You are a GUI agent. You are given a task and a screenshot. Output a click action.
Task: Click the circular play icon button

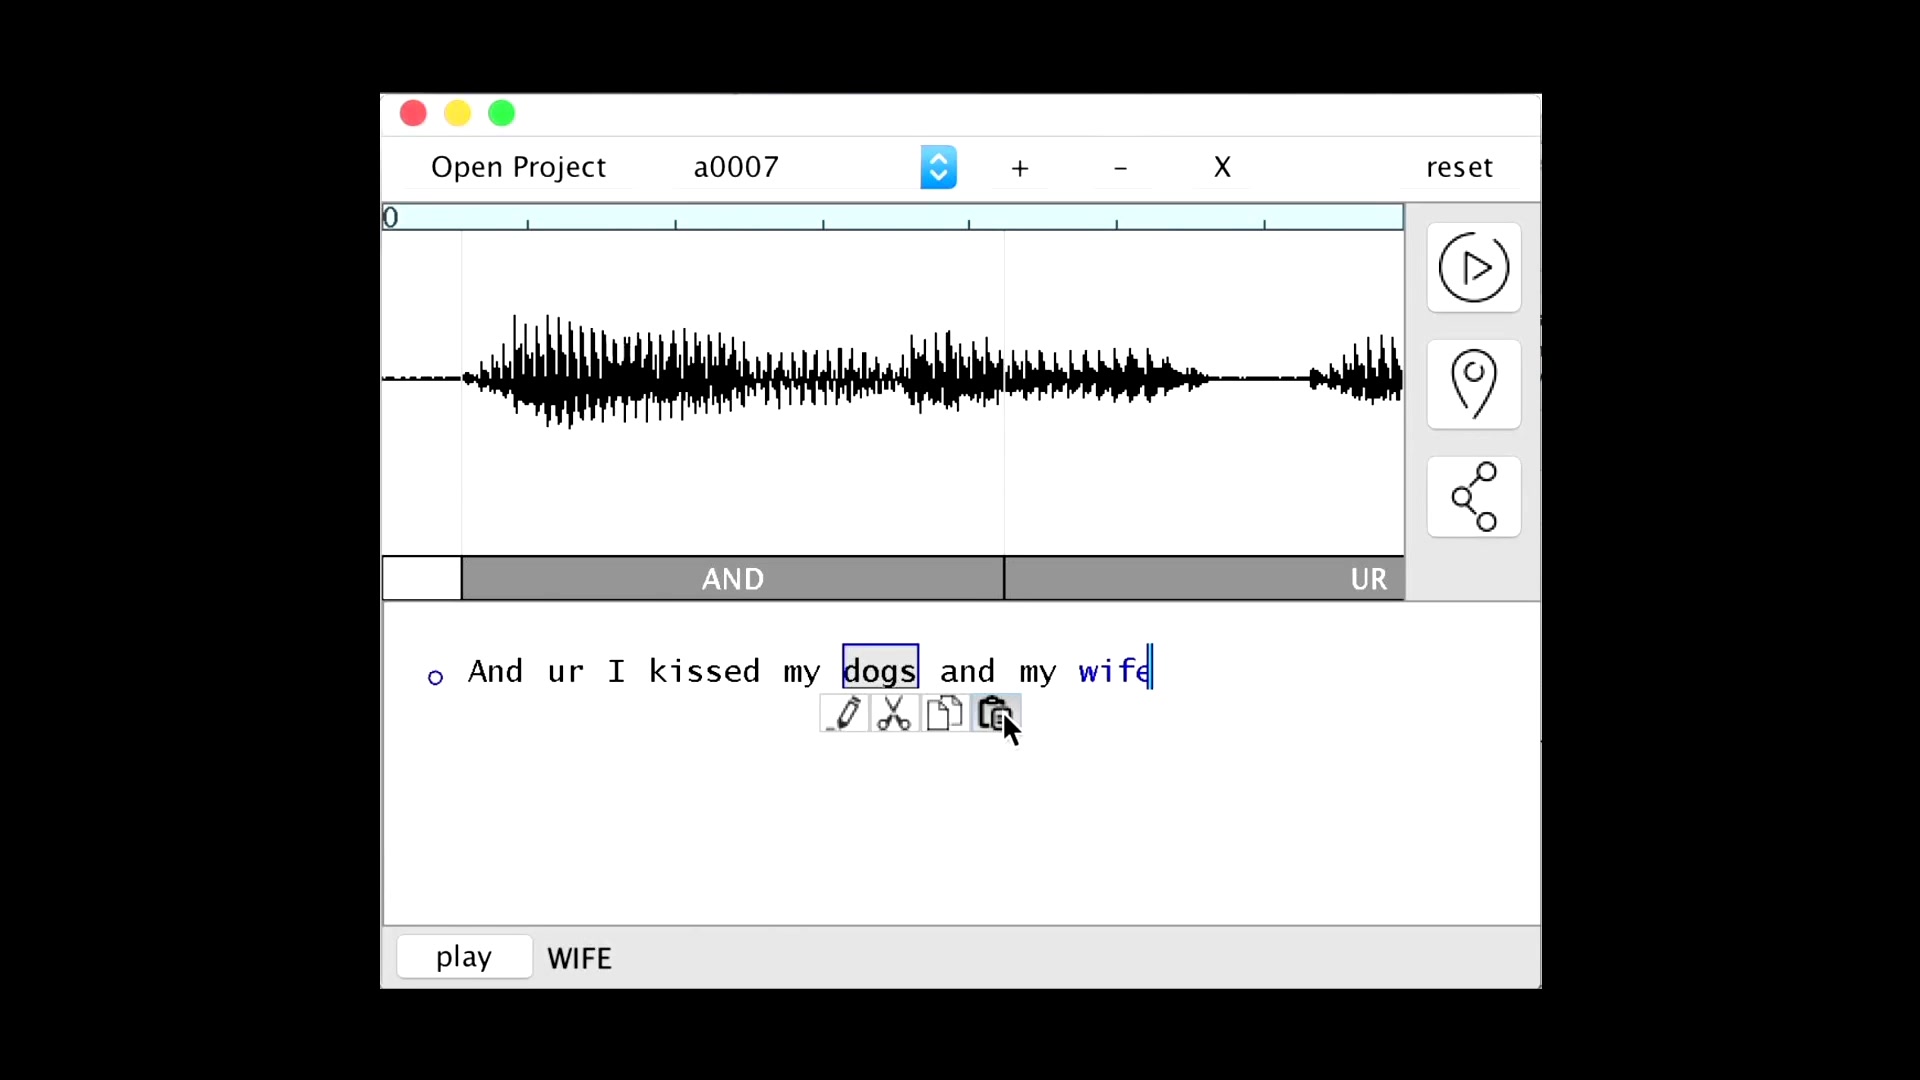(x=1473, y=268)
